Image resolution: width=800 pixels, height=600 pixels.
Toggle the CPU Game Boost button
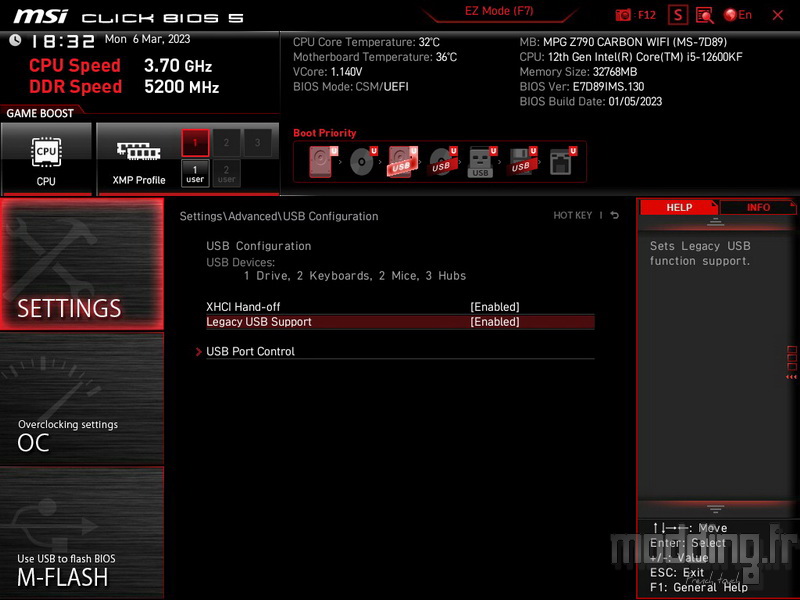(x=46, y=158)
